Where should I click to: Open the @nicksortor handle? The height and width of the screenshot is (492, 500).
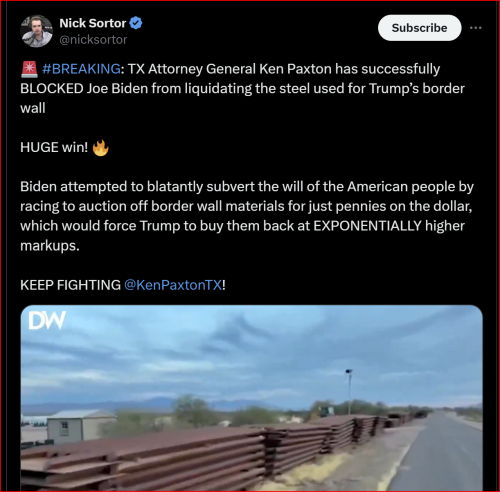click(x=93, y=40)
